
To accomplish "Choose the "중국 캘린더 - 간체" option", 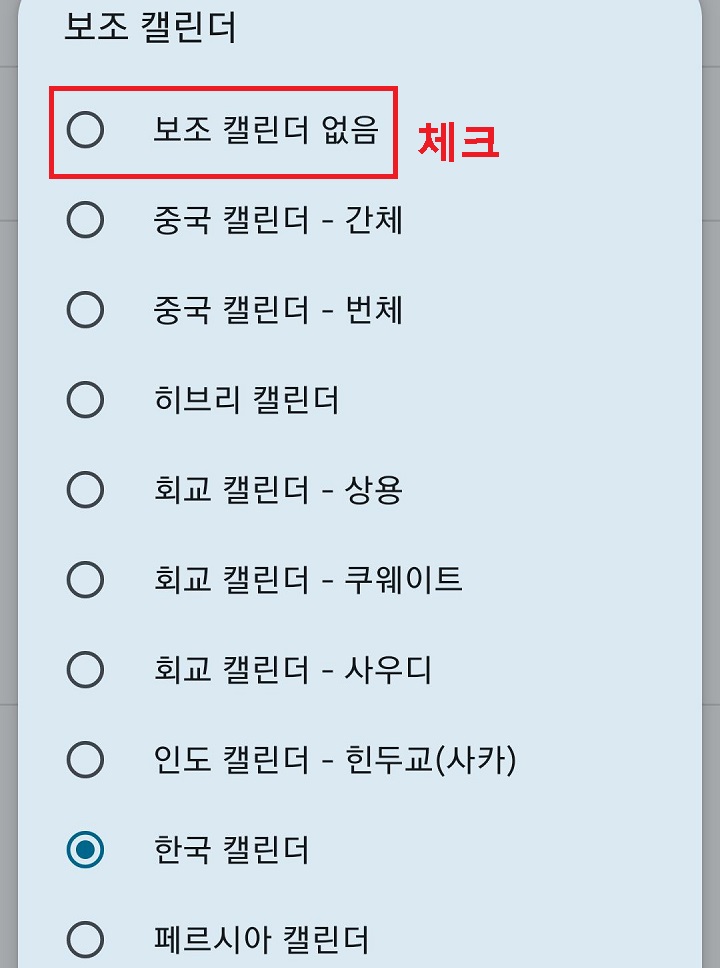I will pyautogui.click(x=84, y=222).
